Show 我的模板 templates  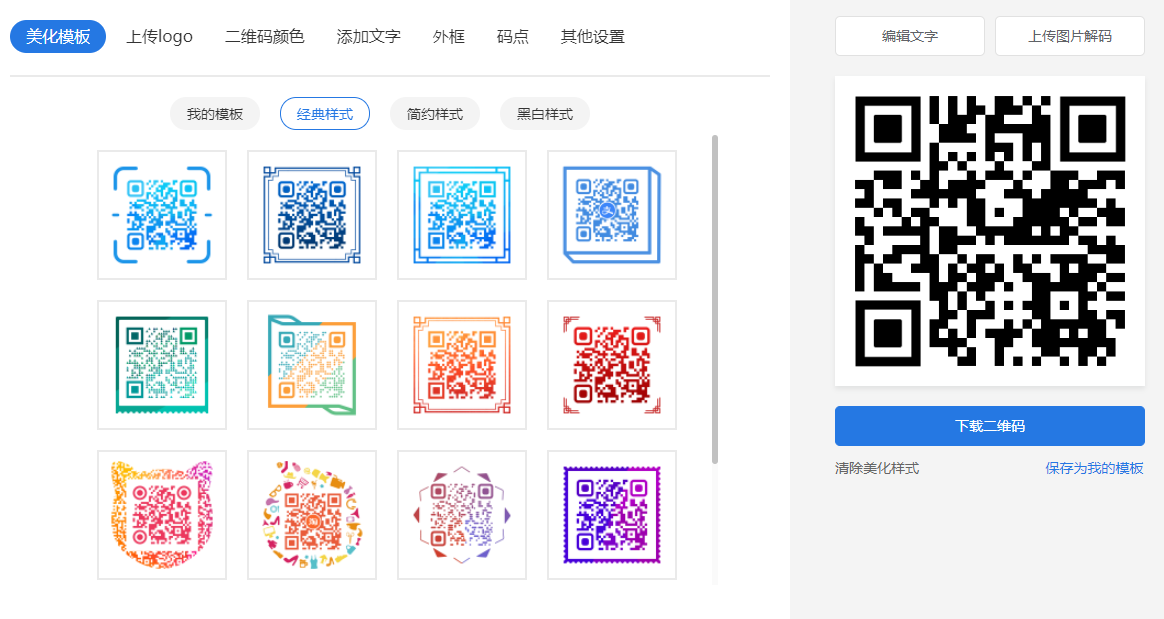pos(215,114)
